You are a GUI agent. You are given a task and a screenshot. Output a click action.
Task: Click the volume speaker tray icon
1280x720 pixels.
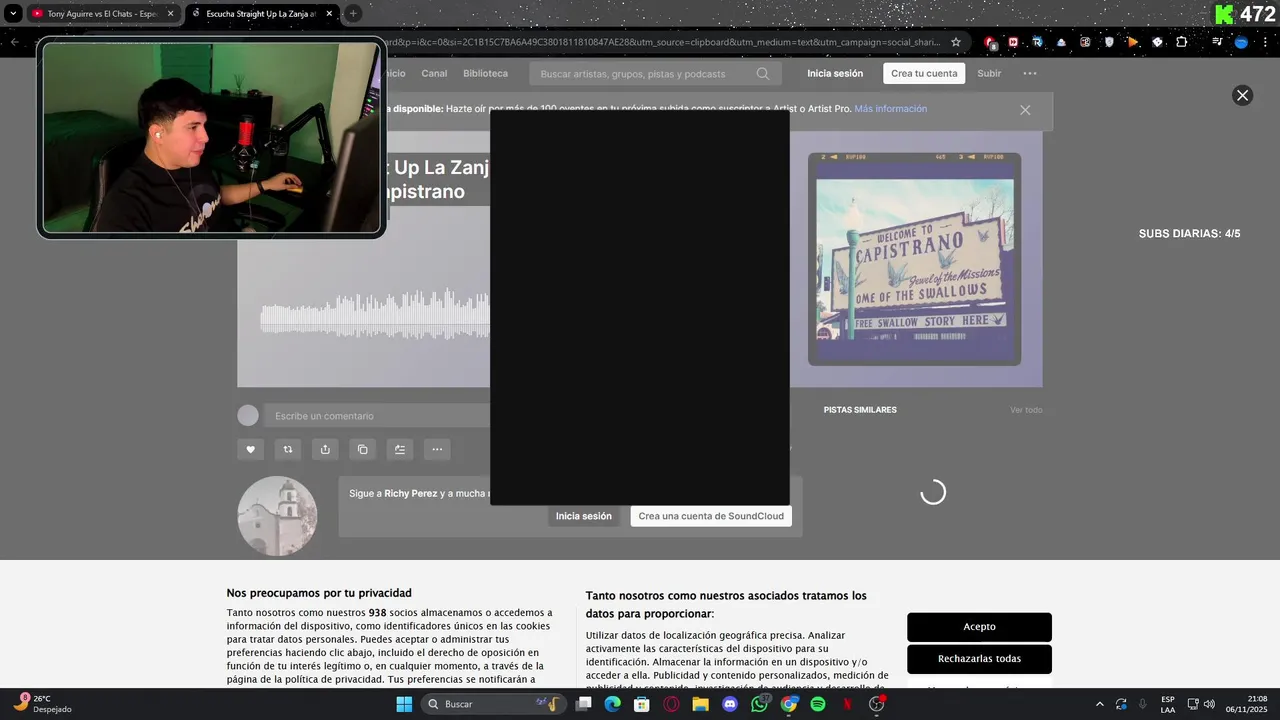pyautogui.click(x=1209, y=704)
